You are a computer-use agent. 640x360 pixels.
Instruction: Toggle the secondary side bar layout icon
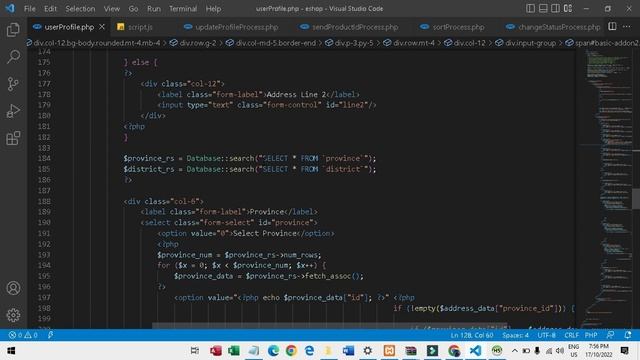click(x=556, y=8)
